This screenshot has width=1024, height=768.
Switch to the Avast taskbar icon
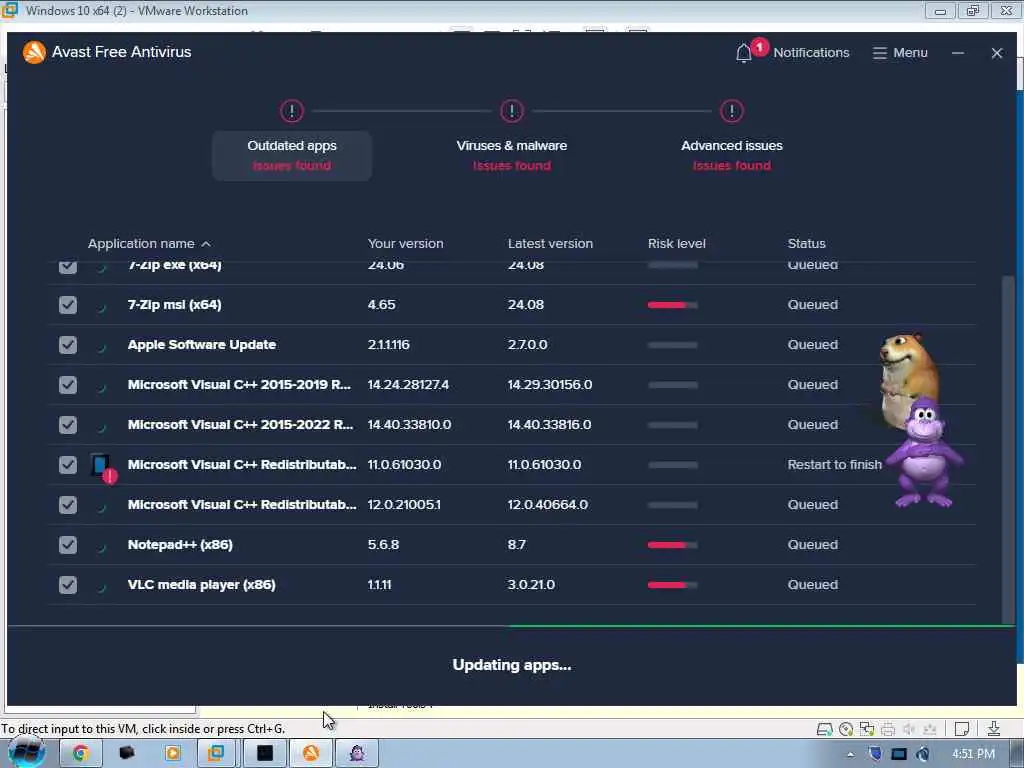click(311, 753)
